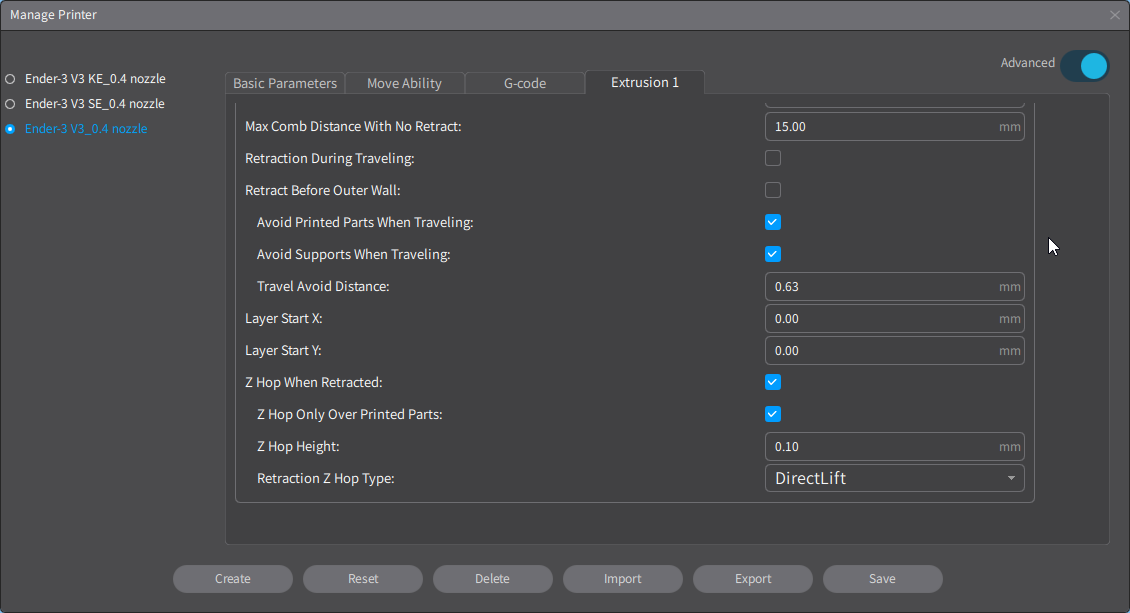Go to the G-code tab
The width and height of the screenshot is (1130, 613).
click(525, 83)
